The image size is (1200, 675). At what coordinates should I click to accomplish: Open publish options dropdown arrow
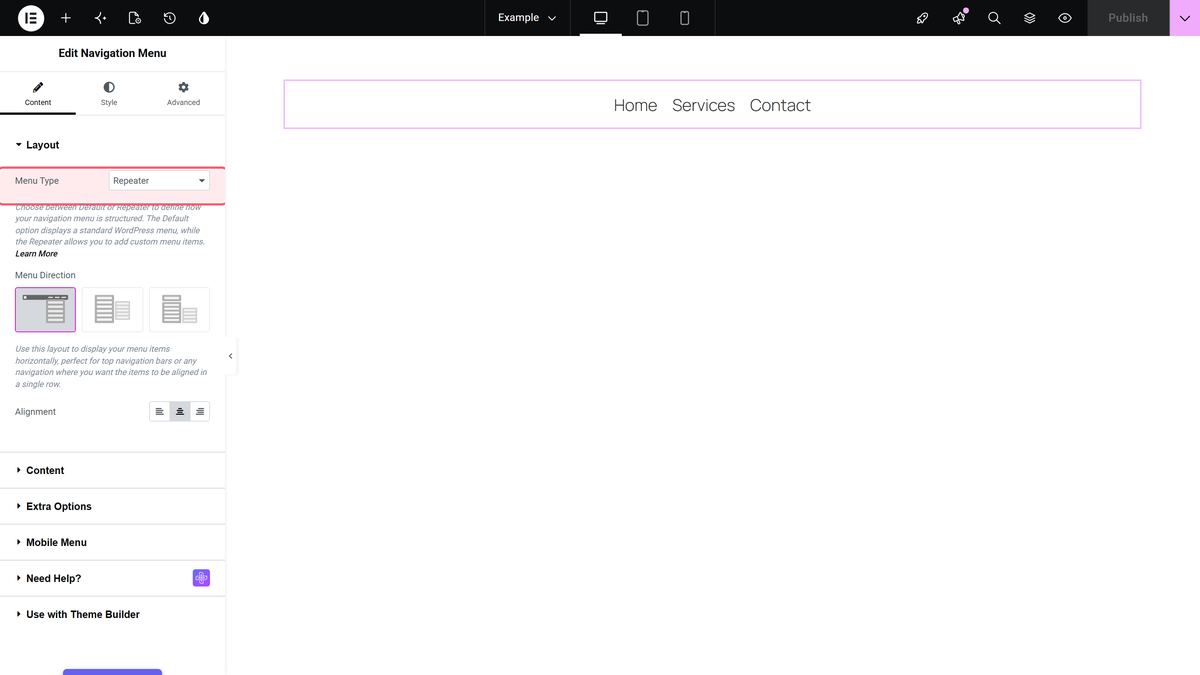[x=1185, y=18]
